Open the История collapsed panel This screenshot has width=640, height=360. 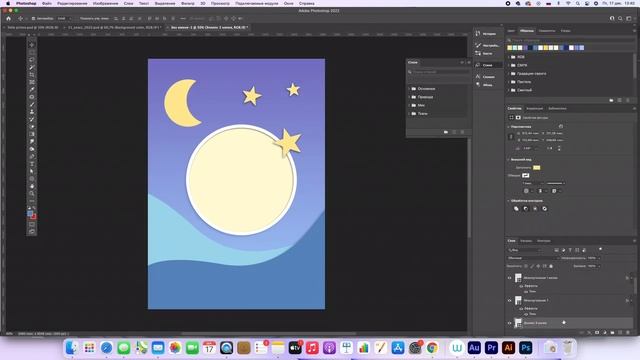[487, 33]
